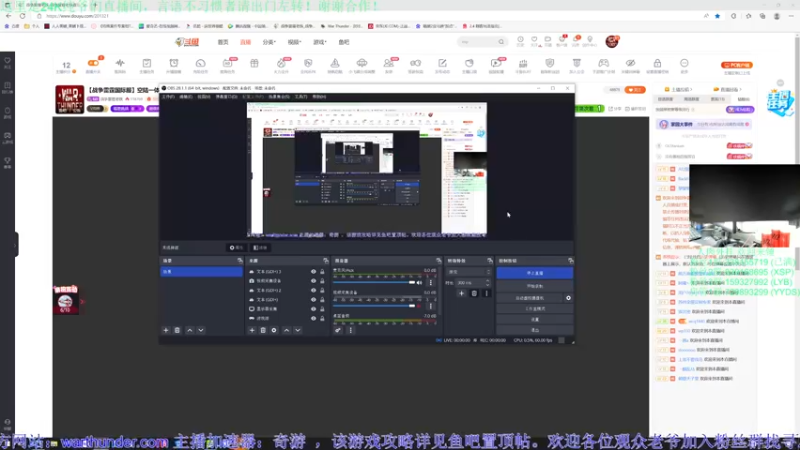The height and width of the screenshot is (450, 800).
Task: Remove transition with trash icon
Action: (474, 293)
